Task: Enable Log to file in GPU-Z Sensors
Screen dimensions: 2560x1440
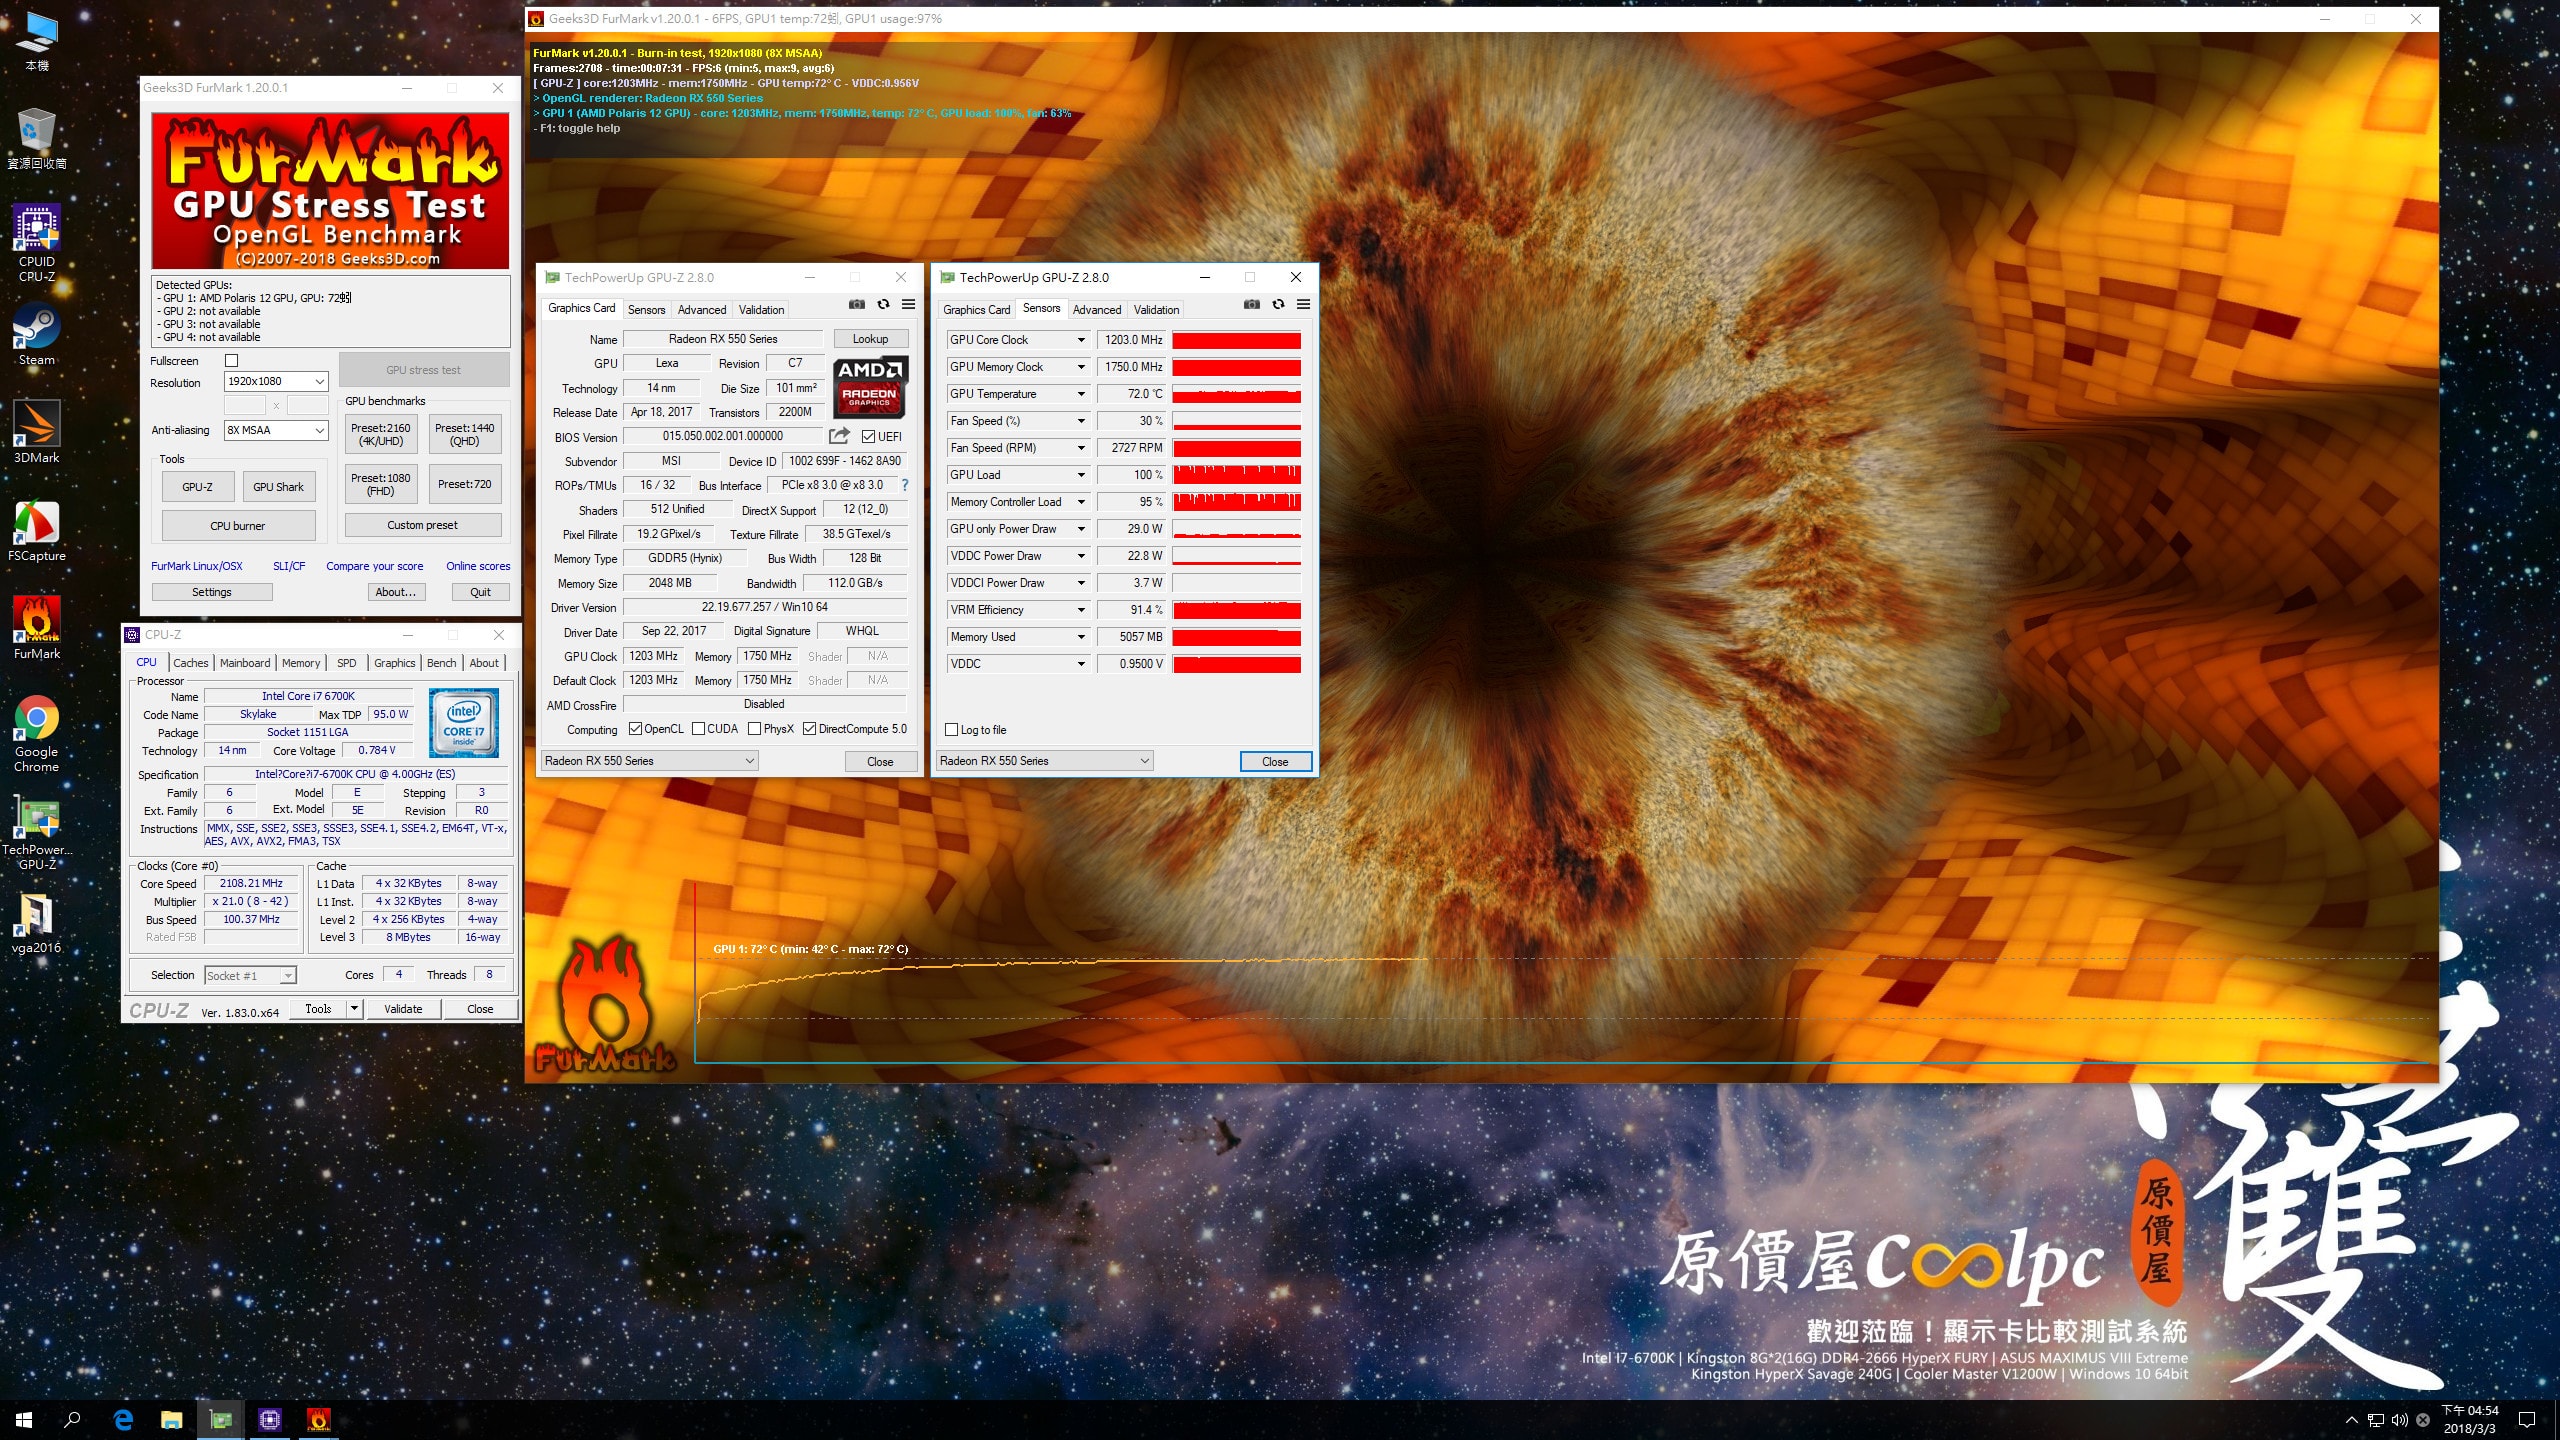Action: click(952, 730)
